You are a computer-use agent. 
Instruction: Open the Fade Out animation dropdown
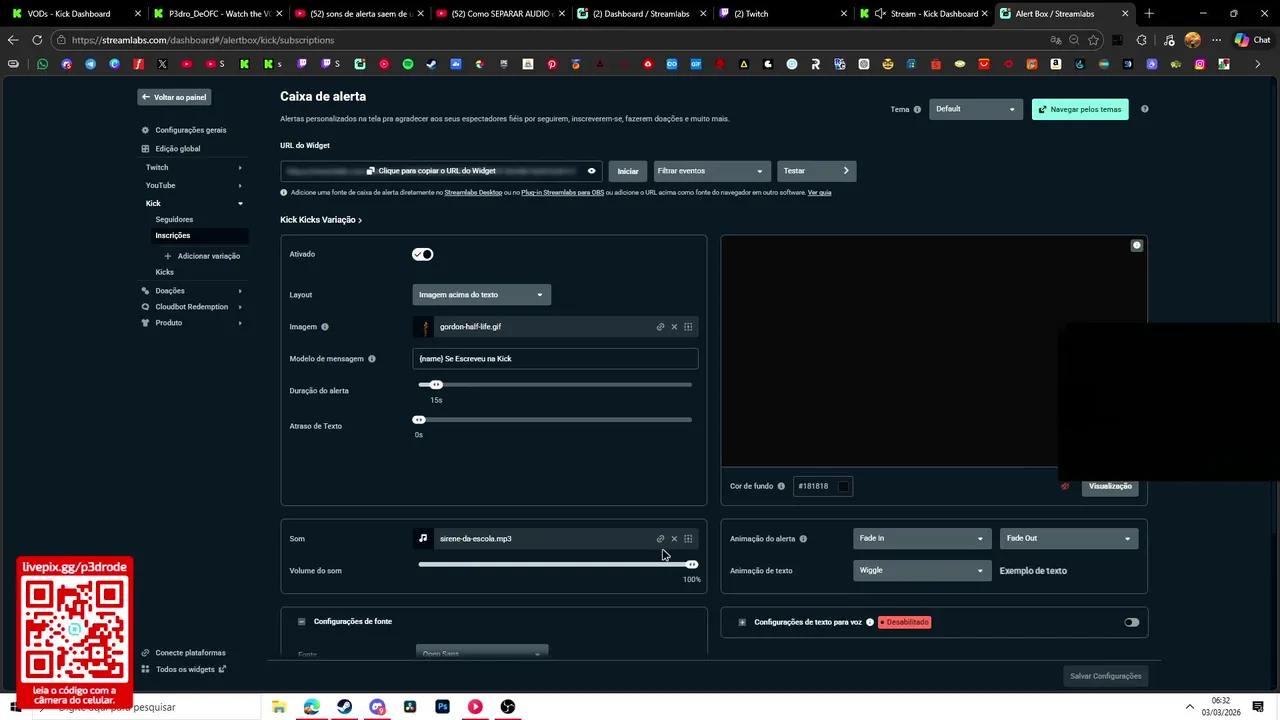tap(1068, 538)
